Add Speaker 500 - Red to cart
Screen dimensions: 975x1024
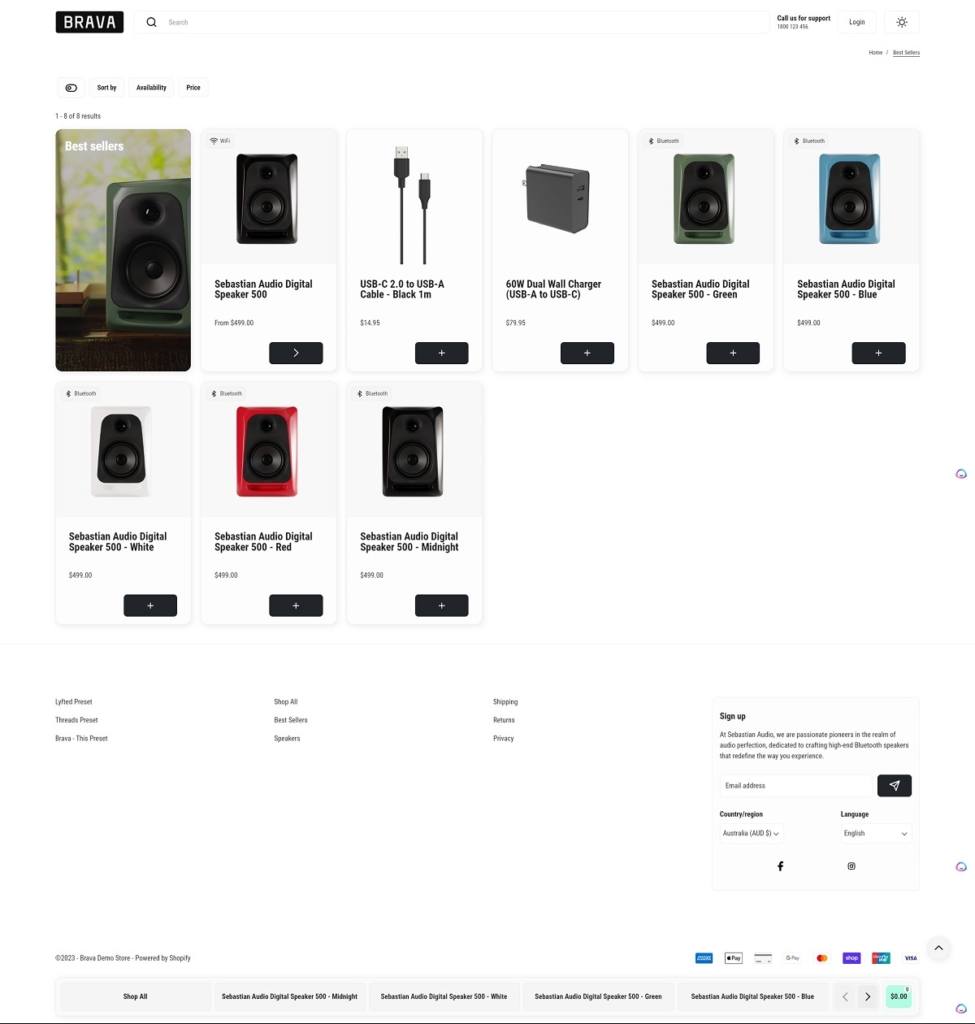296,605
